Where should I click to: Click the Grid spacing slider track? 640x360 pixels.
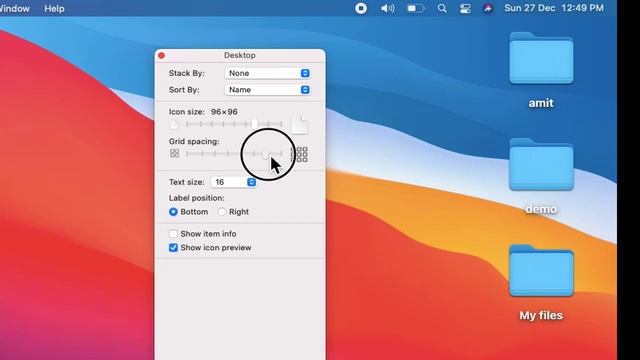point(234,154)
